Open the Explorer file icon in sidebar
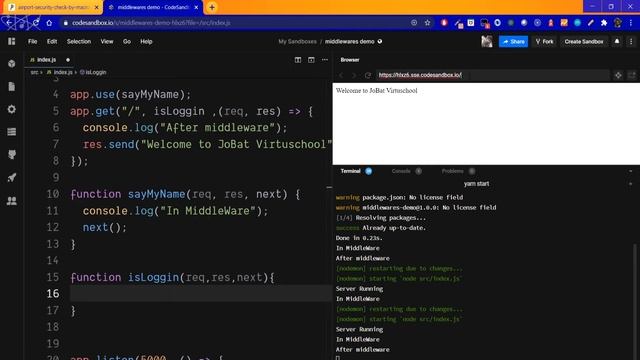This screenshot has width=640, height=360. [11, 87]
